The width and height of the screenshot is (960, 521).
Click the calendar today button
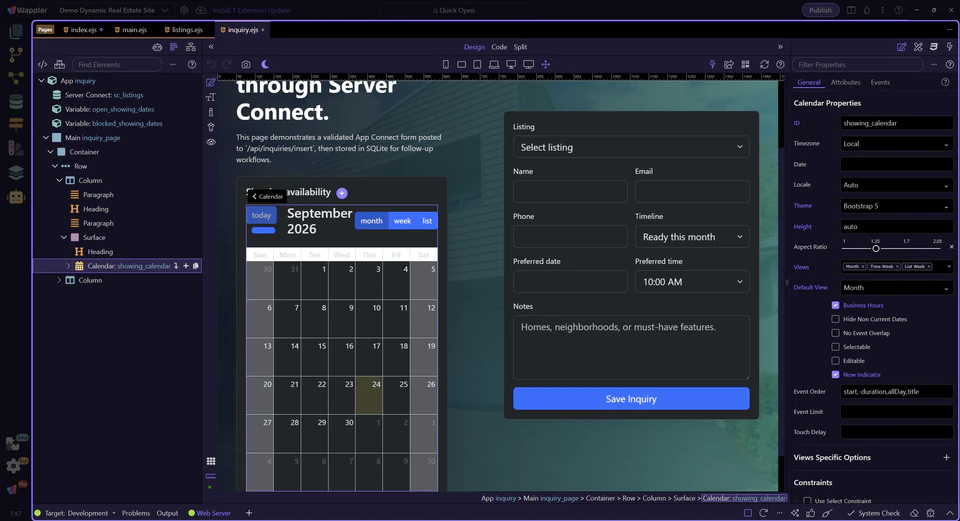click(261, 215)
